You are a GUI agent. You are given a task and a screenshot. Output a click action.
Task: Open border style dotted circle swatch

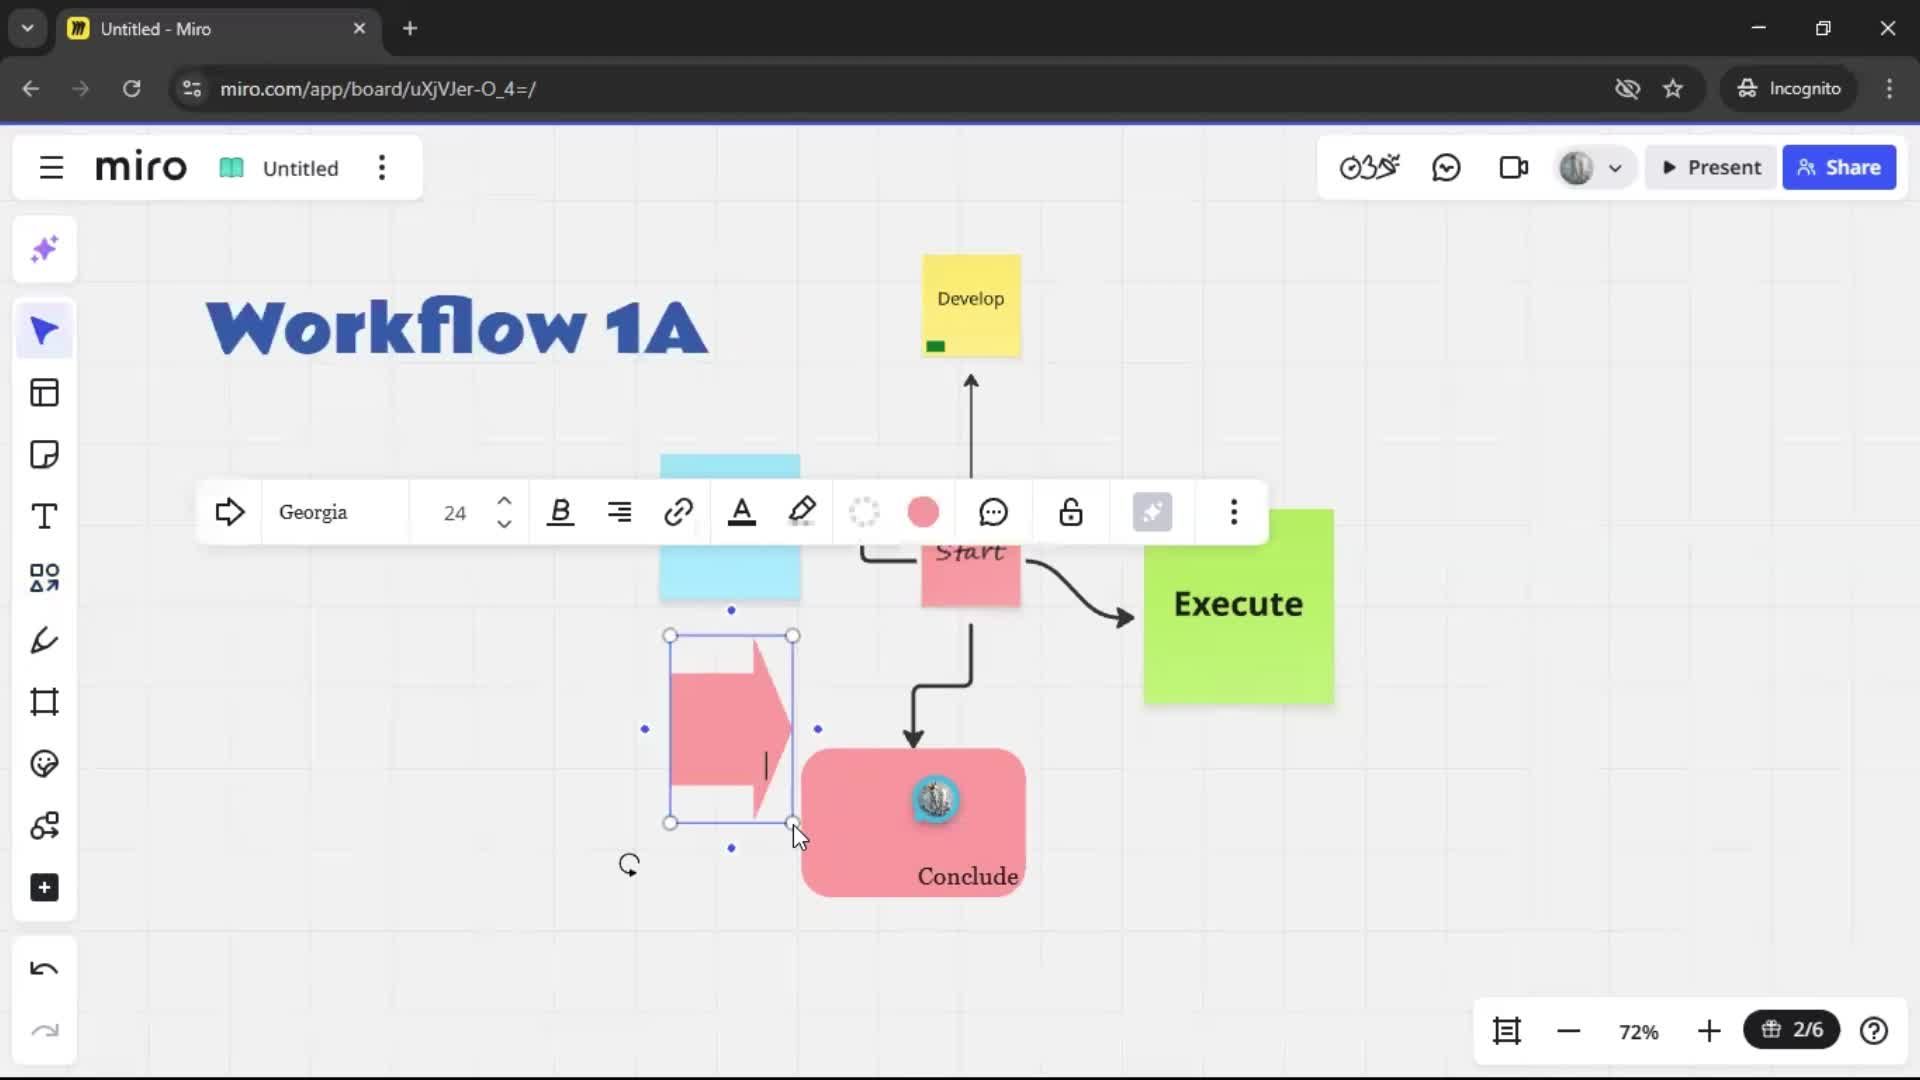click(x=864, y=512)
